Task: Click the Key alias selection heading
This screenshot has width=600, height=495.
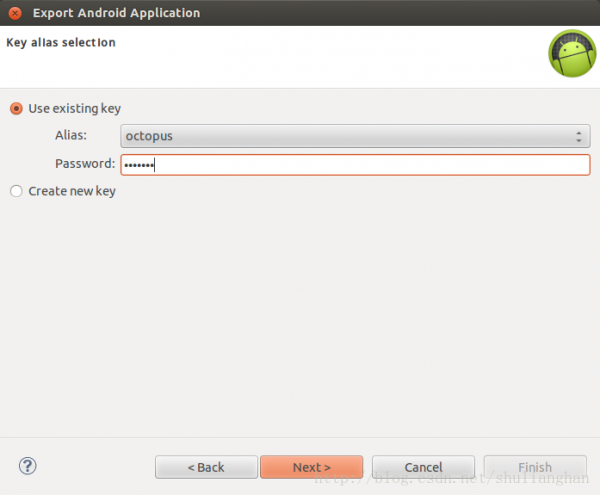Action: (61, 42)
